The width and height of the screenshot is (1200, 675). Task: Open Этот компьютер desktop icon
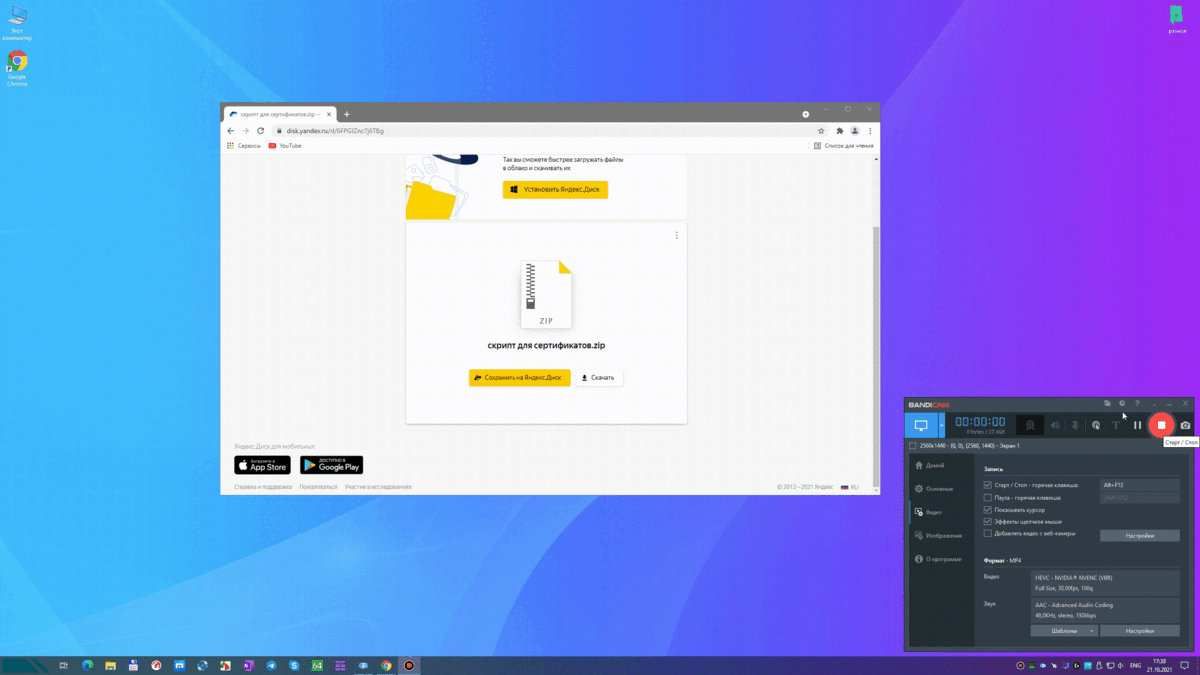coord(17,24)
